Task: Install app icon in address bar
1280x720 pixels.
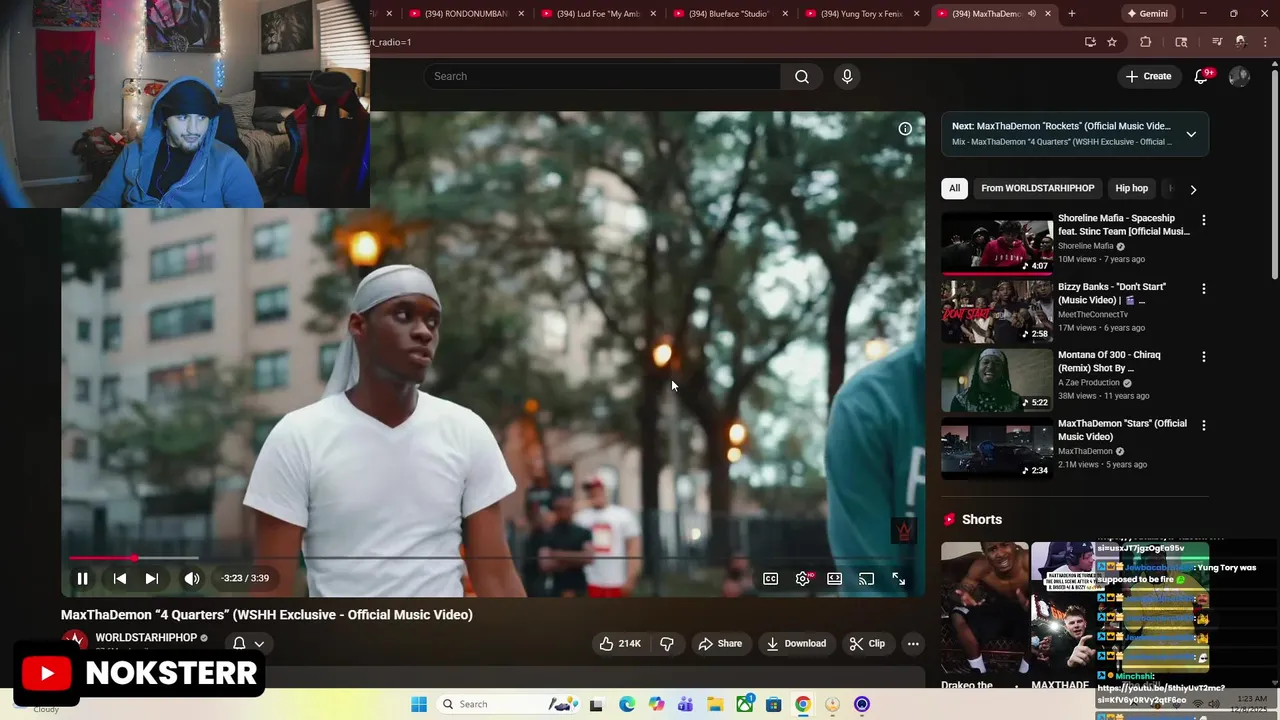Action: [1090, 42]
